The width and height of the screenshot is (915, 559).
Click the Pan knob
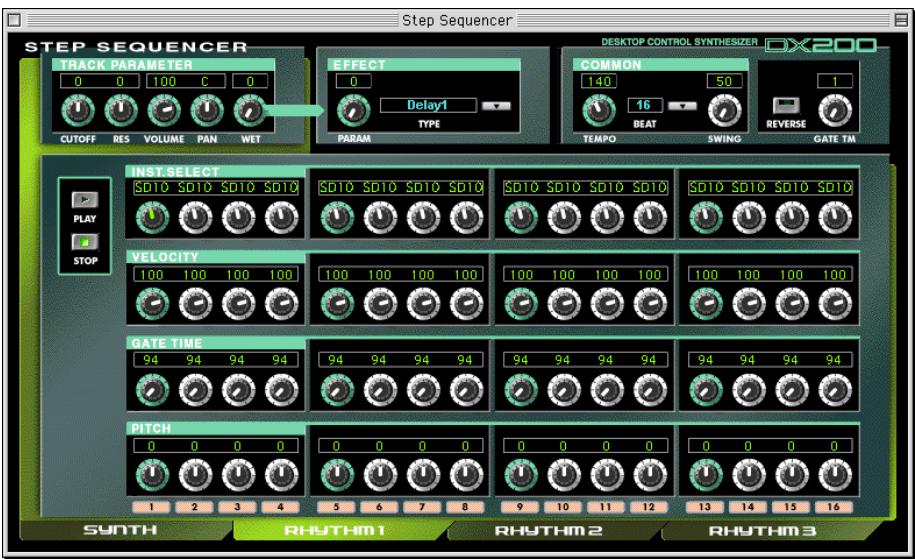(x=207, y=111)
